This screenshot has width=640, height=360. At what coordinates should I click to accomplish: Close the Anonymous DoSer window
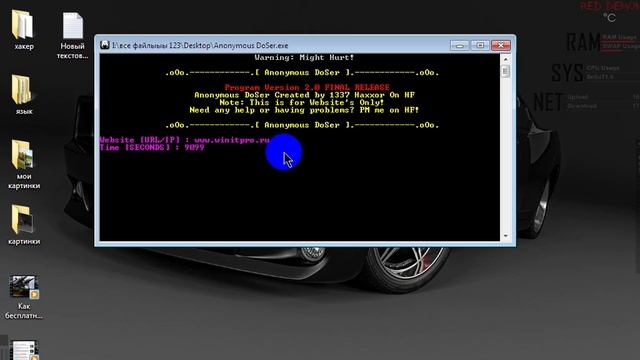pyautogui.click(x=501, y=45)
